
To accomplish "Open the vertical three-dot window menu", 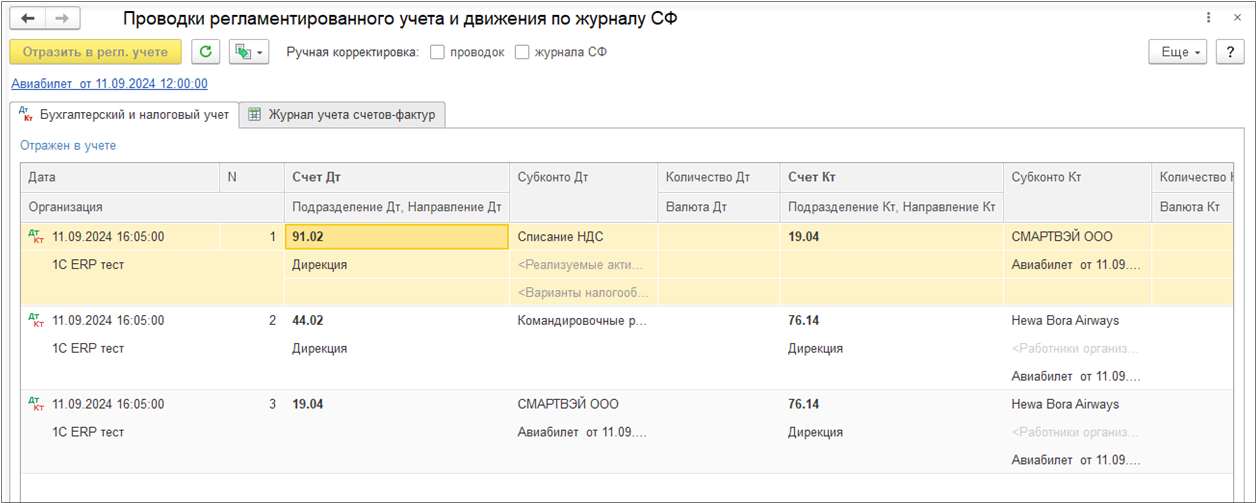I will tap(1210, 19).
